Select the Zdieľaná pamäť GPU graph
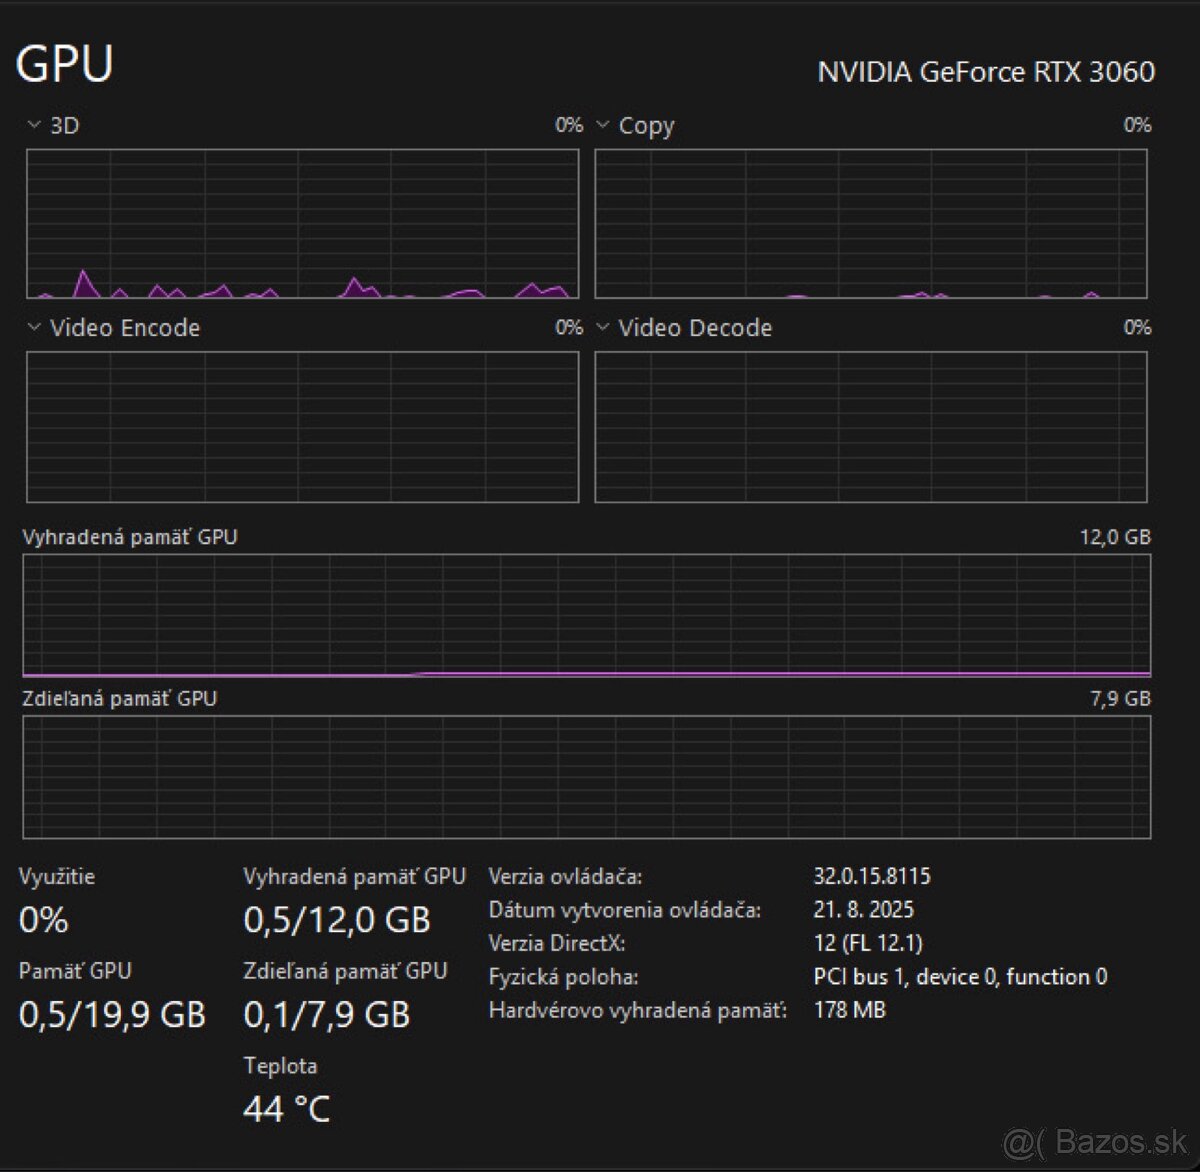Viewport: 1200px width, 1172px height. pos(586,777)
